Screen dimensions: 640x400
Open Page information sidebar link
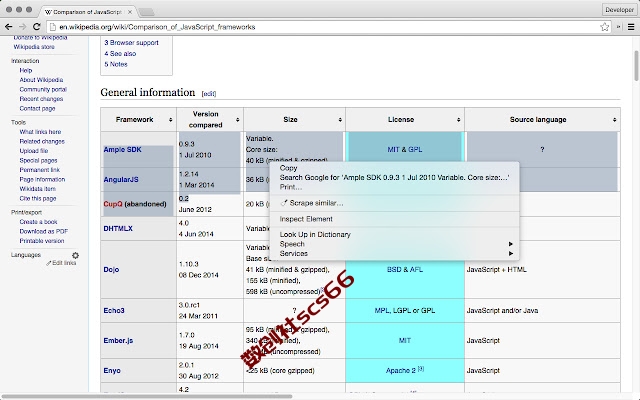(42, 179)
